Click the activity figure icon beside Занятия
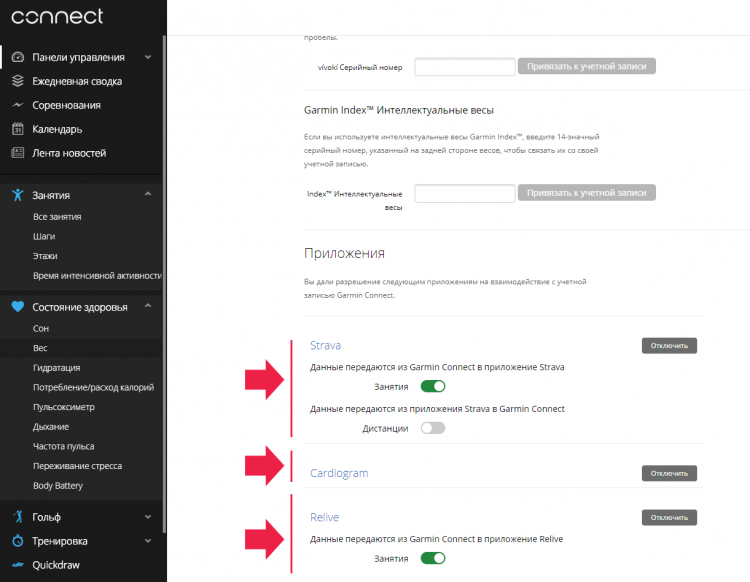 click(x=18, y=195)
